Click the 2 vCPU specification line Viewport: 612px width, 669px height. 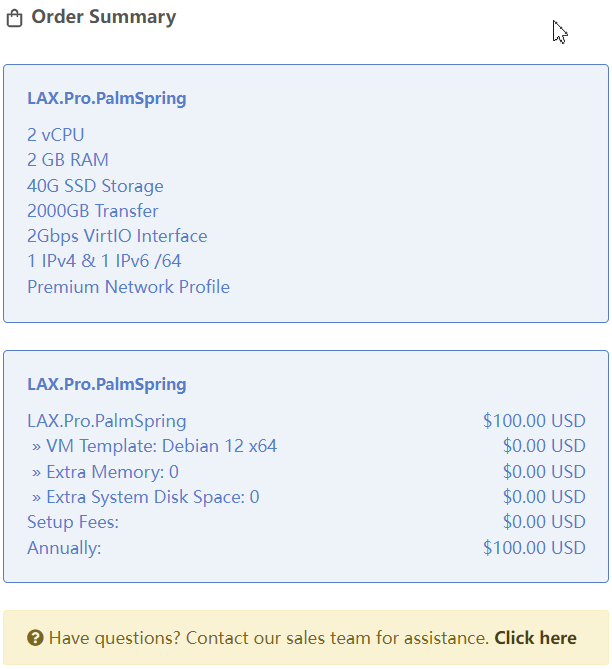tap(56, 135)
